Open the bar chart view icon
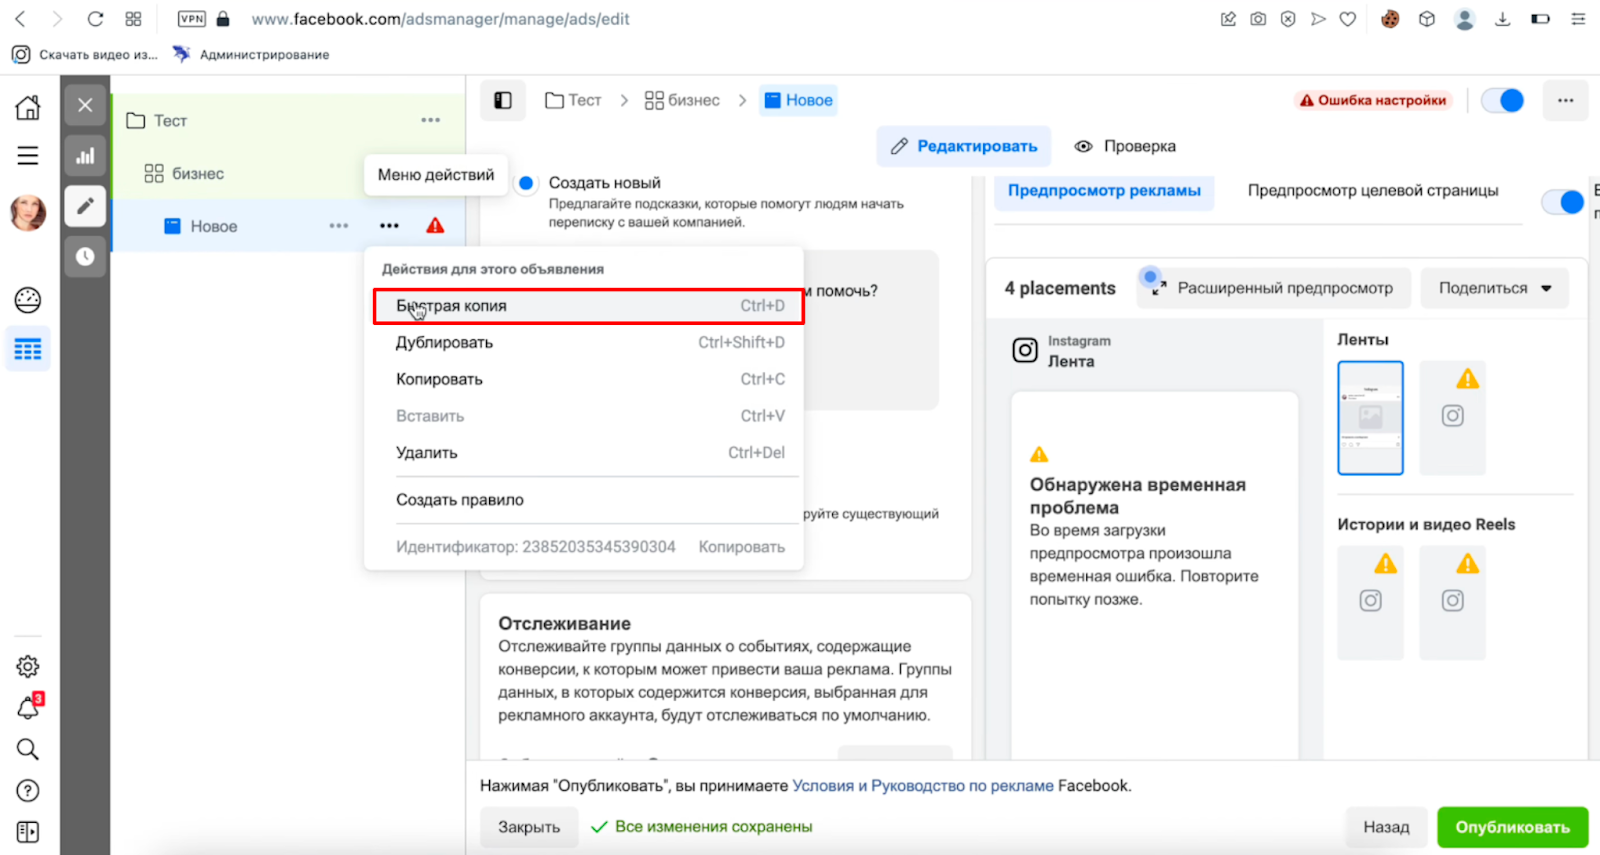This screenshot has height=855, width=1600. [x=85, y=156]
